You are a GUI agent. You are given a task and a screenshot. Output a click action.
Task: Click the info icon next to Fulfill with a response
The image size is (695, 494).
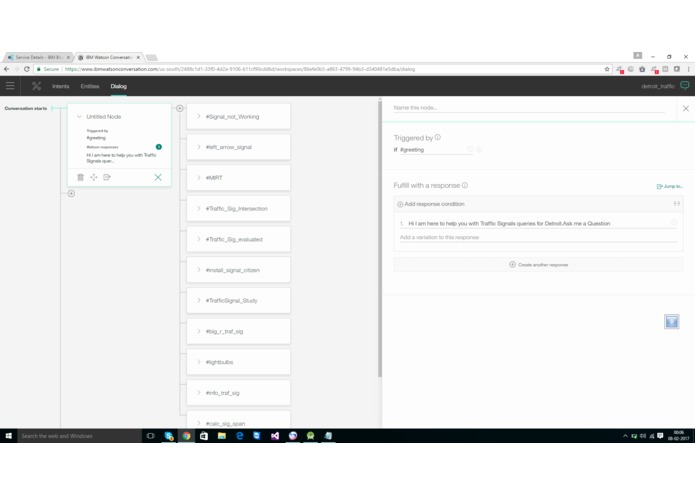[465, 185]
